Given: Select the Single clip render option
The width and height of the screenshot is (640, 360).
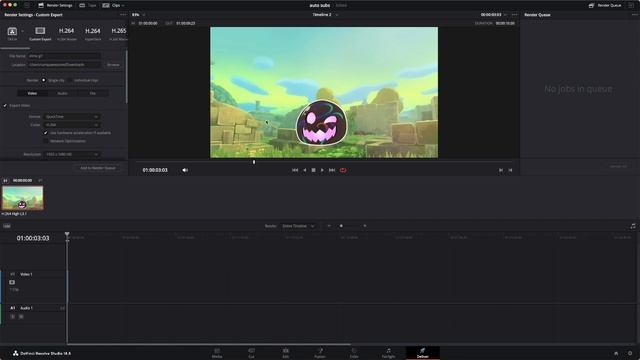Looking at the screenshot, I should point(44,80).
